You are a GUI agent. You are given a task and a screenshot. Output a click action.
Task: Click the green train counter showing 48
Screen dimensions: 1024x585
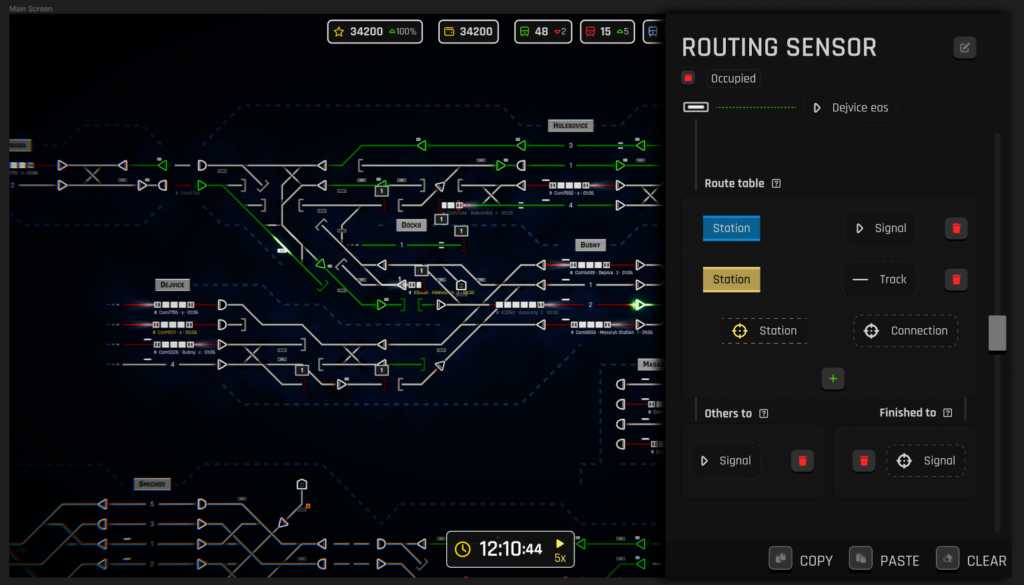[542, 31]
